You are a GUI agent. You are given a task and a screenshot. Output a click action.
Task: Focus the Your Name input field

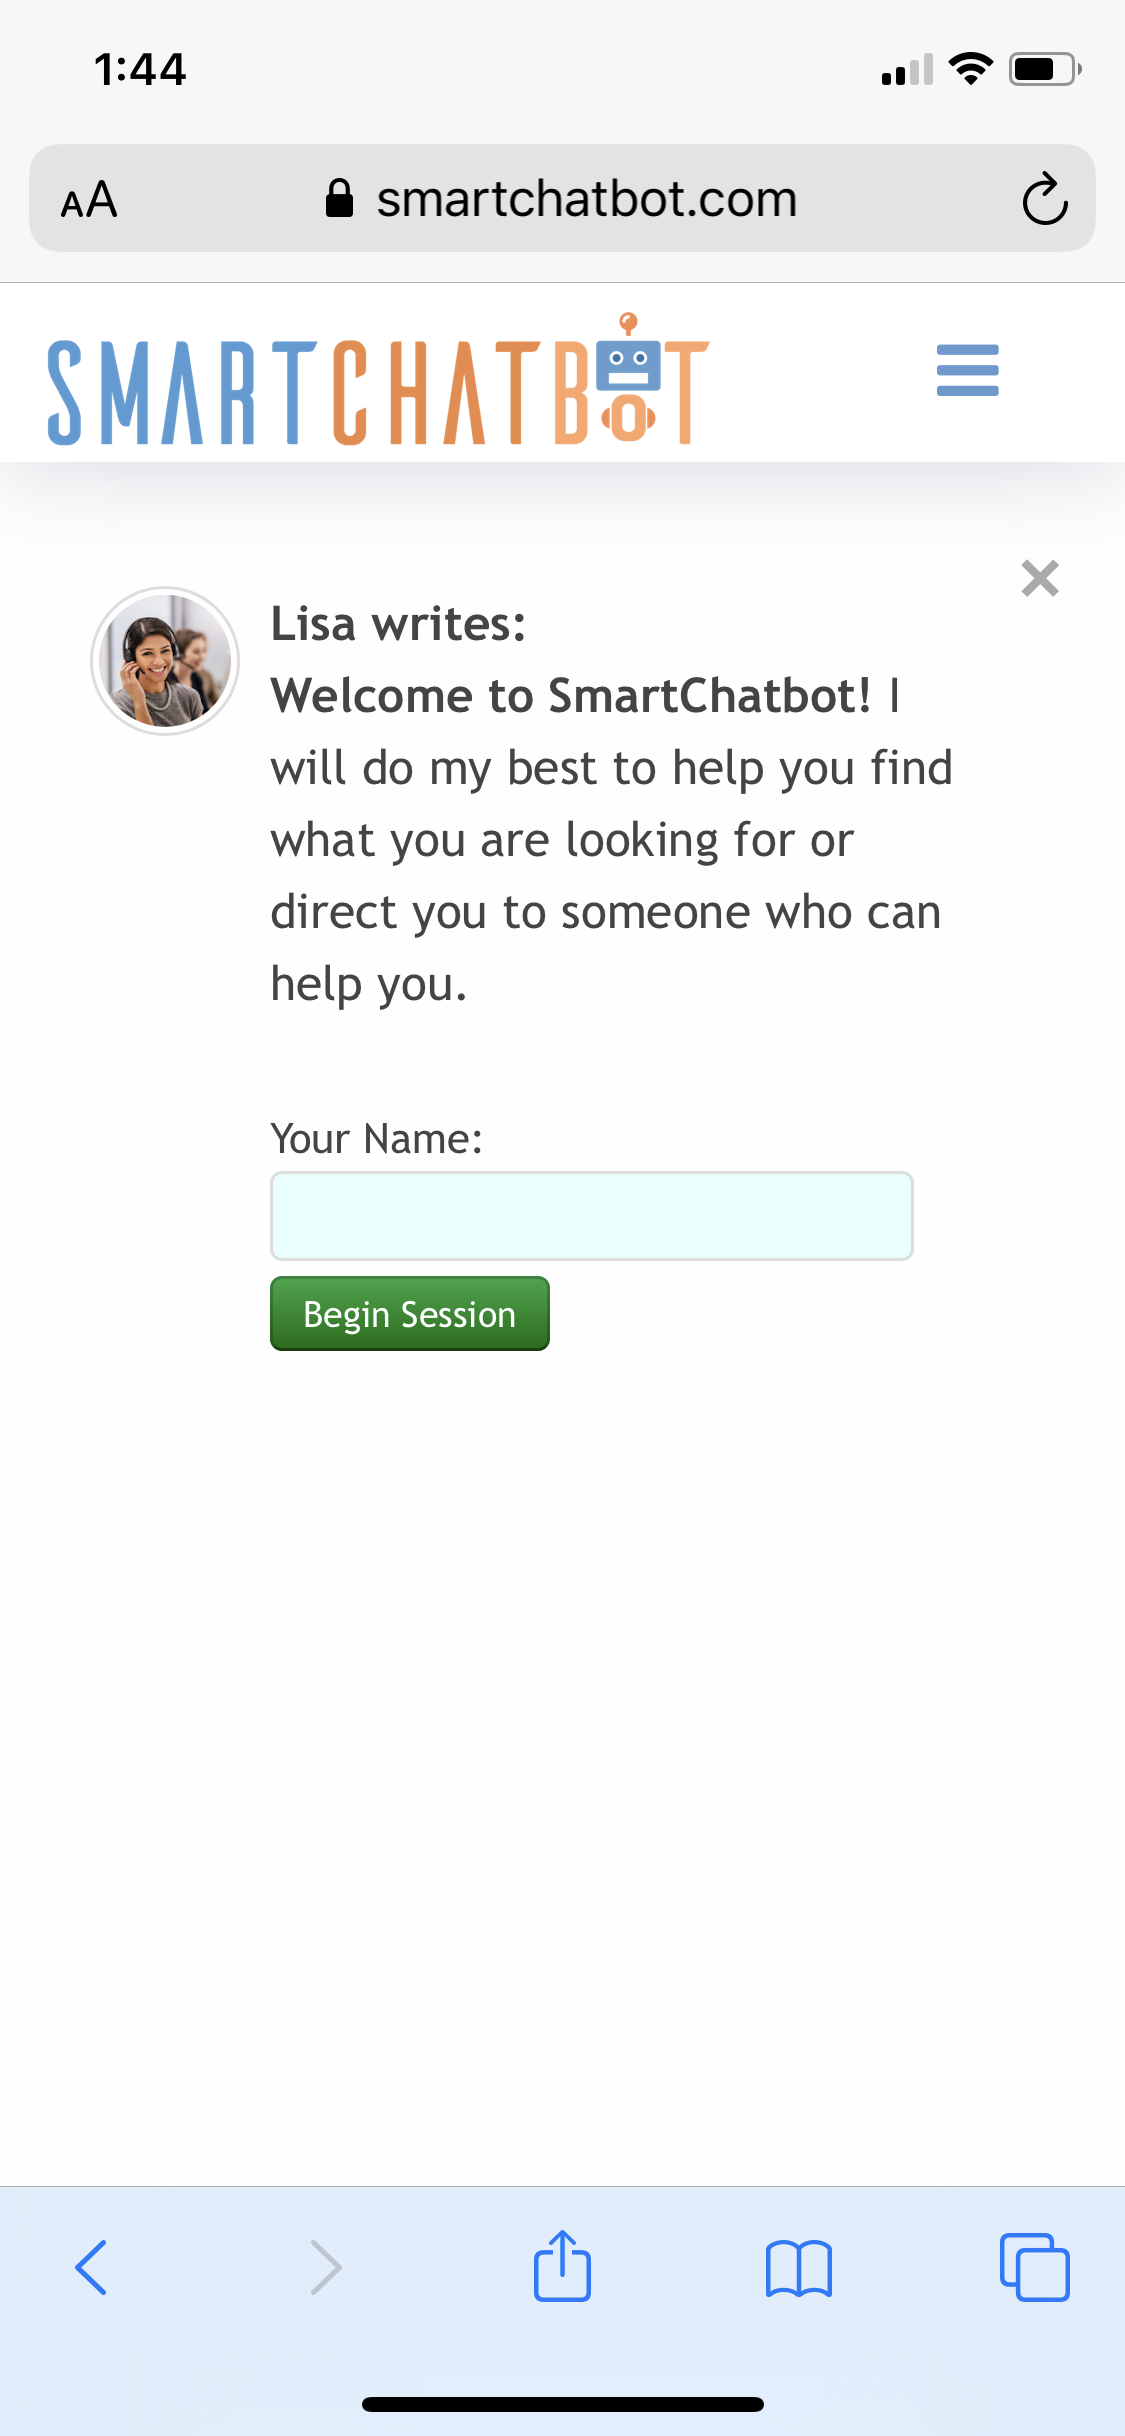(x=592, y=1216)
